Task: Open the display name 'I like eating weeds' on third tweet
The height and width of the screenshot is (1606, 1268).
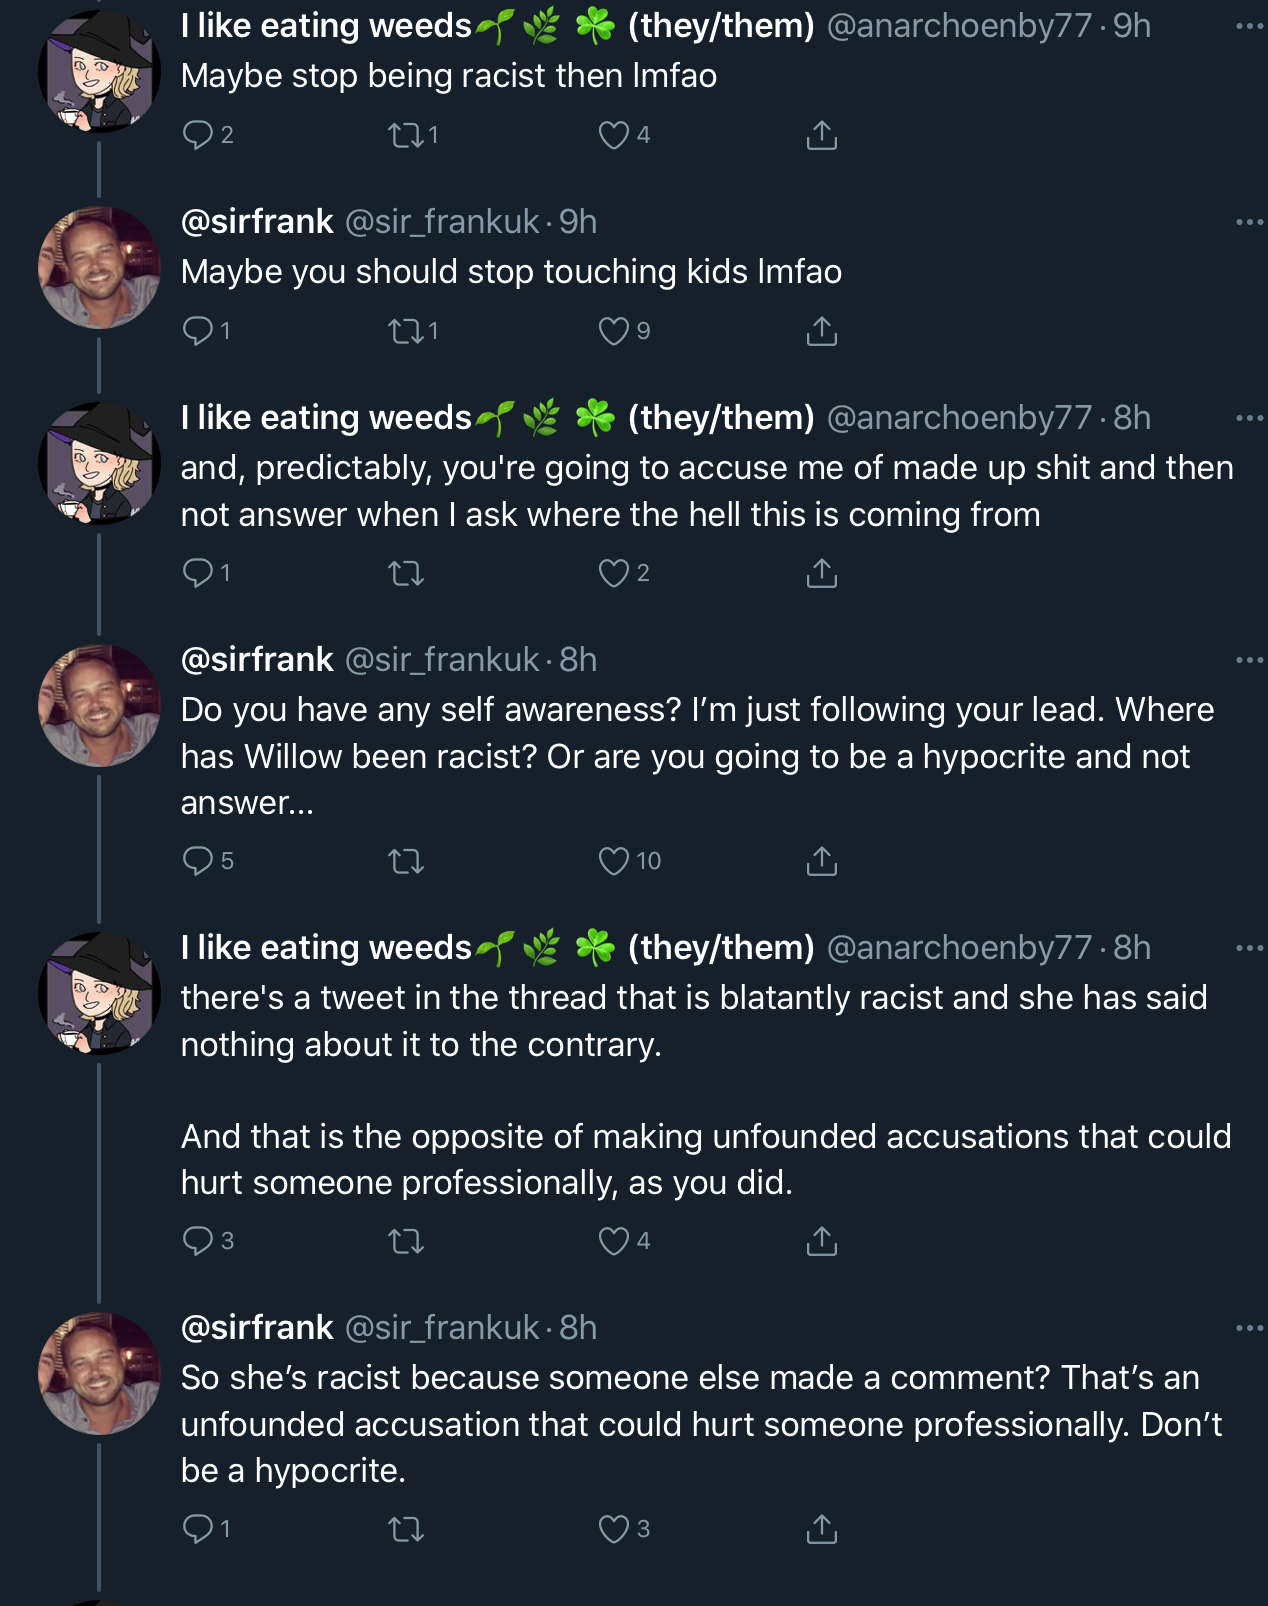Action: click(x=326, y=418)
